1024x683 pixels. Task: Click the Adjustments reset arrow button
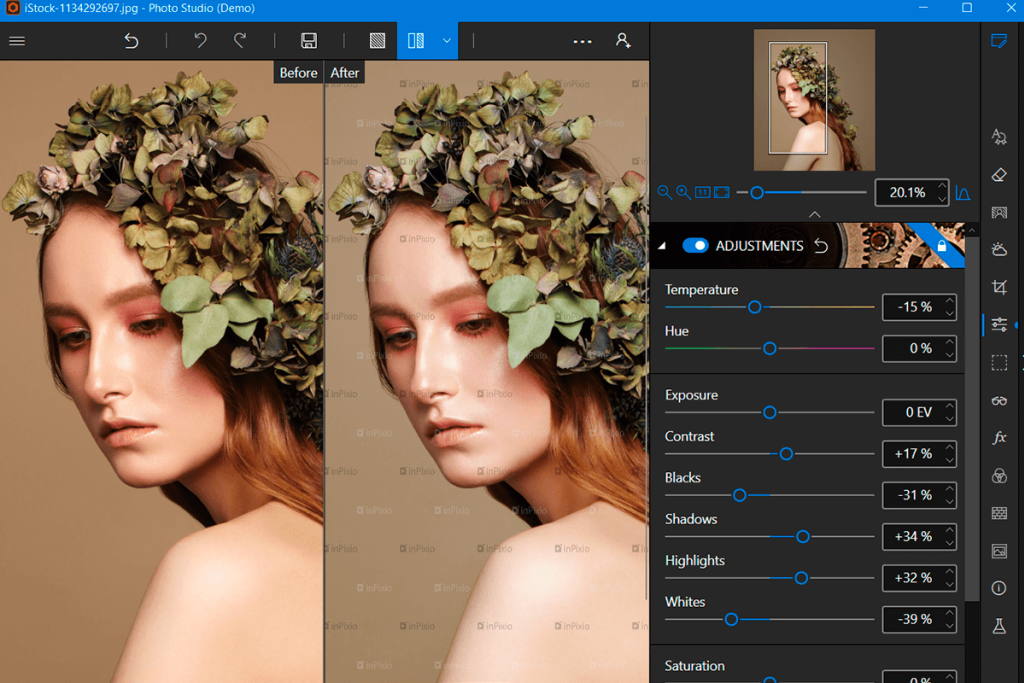tap(820, 245)
